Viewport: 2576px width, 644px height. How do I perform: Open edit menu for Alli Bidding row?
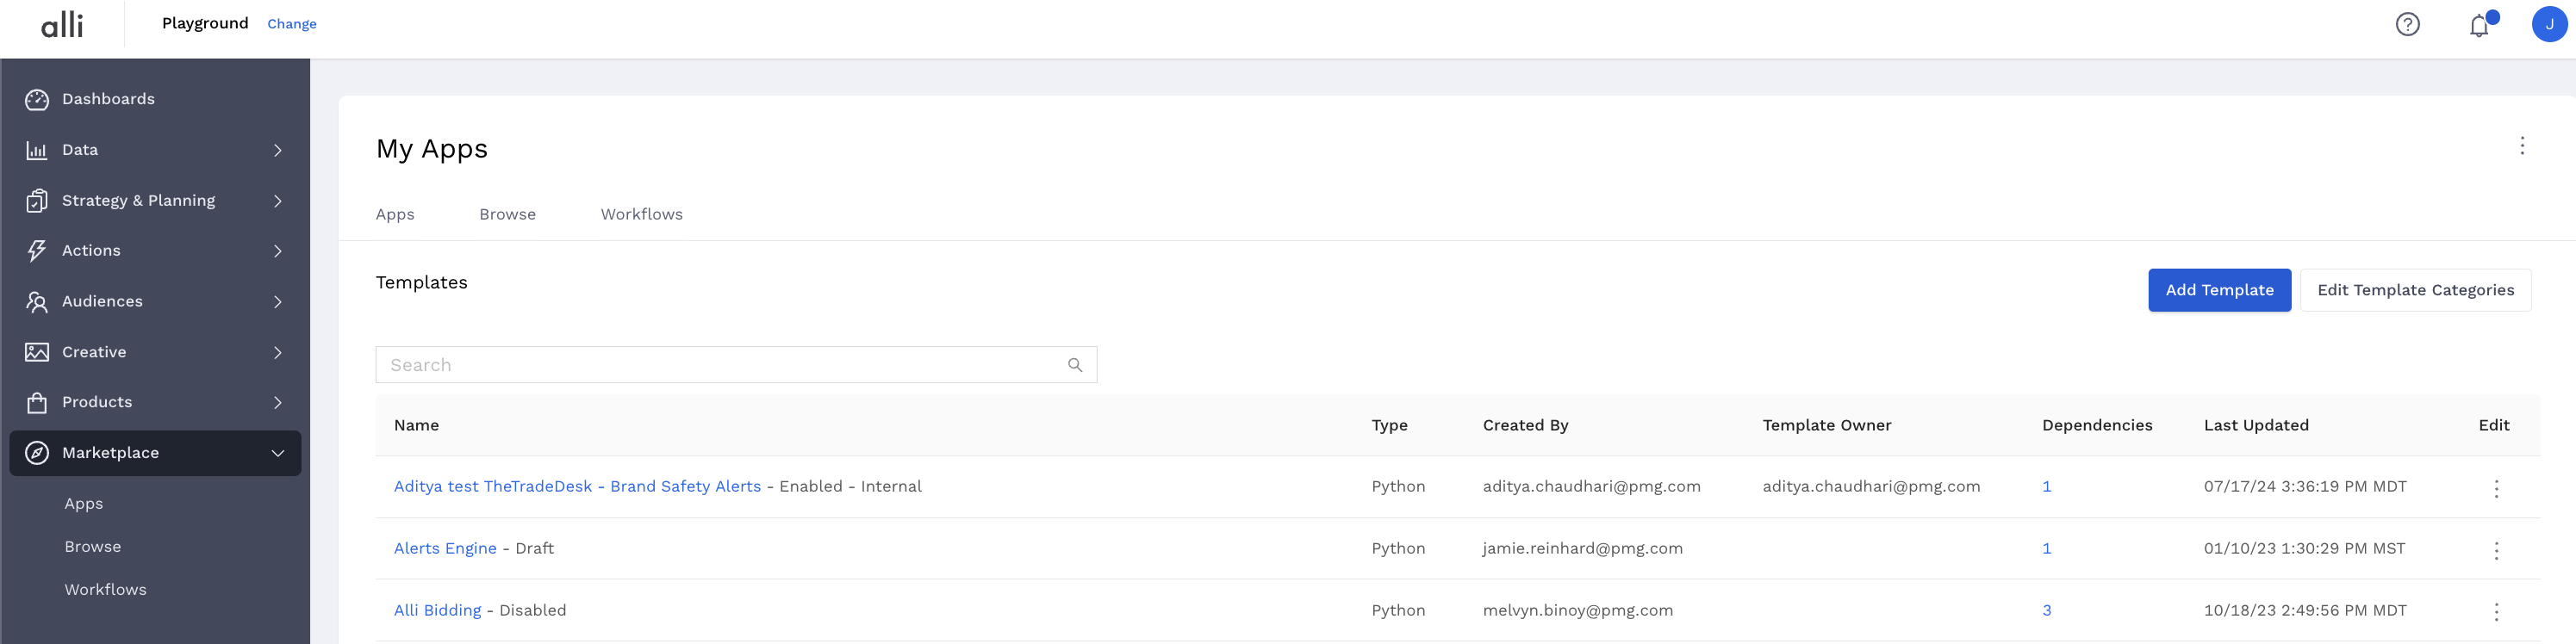tap(2496, 612)
